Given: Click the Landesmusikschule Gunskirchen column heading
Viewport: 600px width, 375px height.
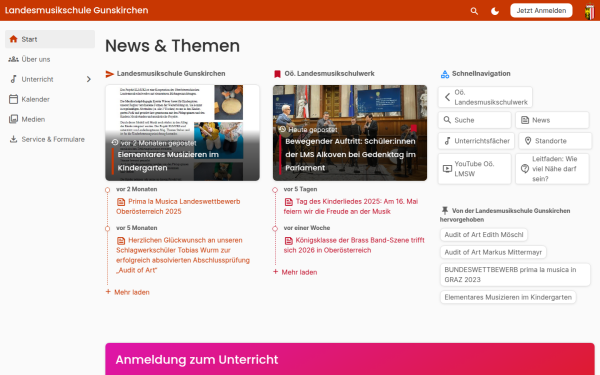Looking at the screenshot, I should (171, 73).
